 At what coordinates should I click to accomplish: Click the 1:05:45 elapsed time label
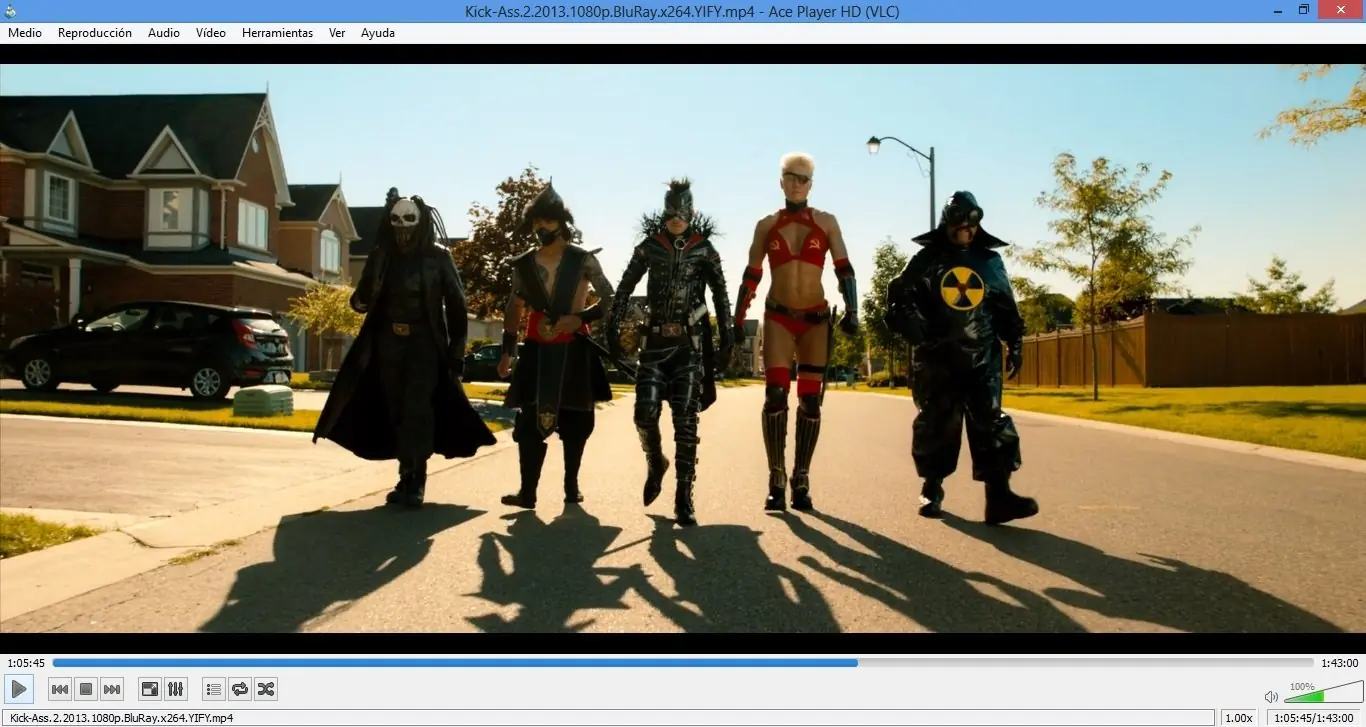coord(26,663)
